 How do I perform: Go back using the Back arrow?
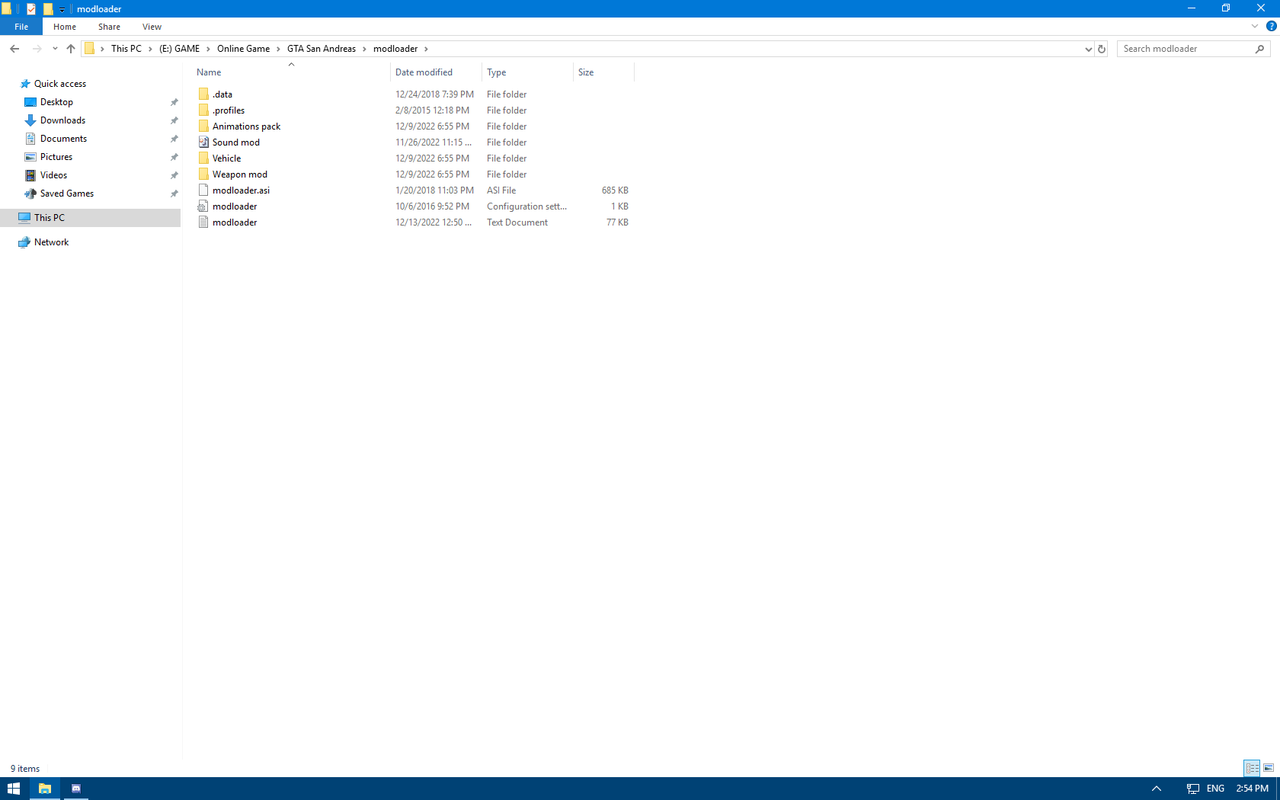click(14, 48)
